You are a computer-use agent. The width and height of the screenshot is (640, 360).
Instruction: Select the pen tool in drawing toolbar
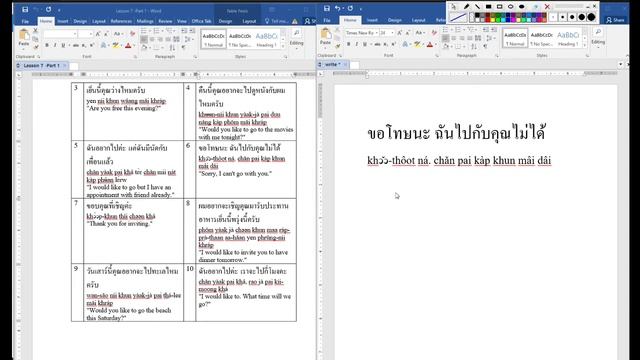(467, 7)
